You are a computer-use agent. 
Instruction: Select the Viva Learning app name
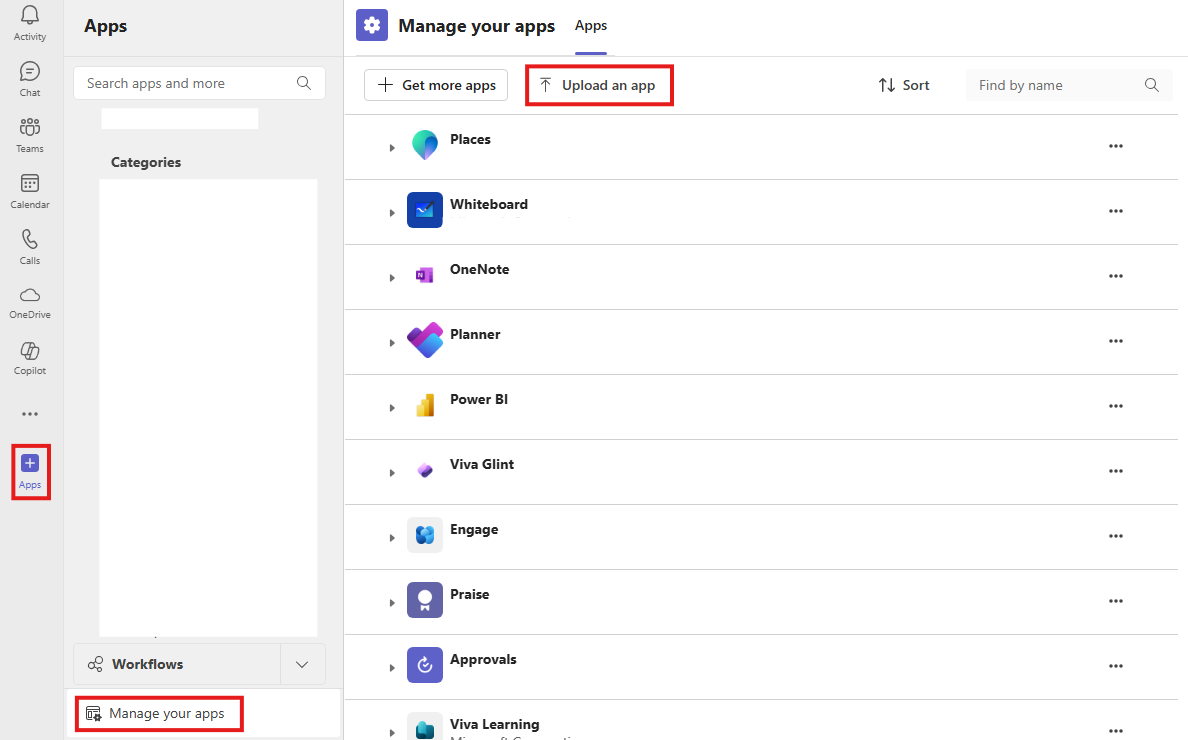click(495, 725)
